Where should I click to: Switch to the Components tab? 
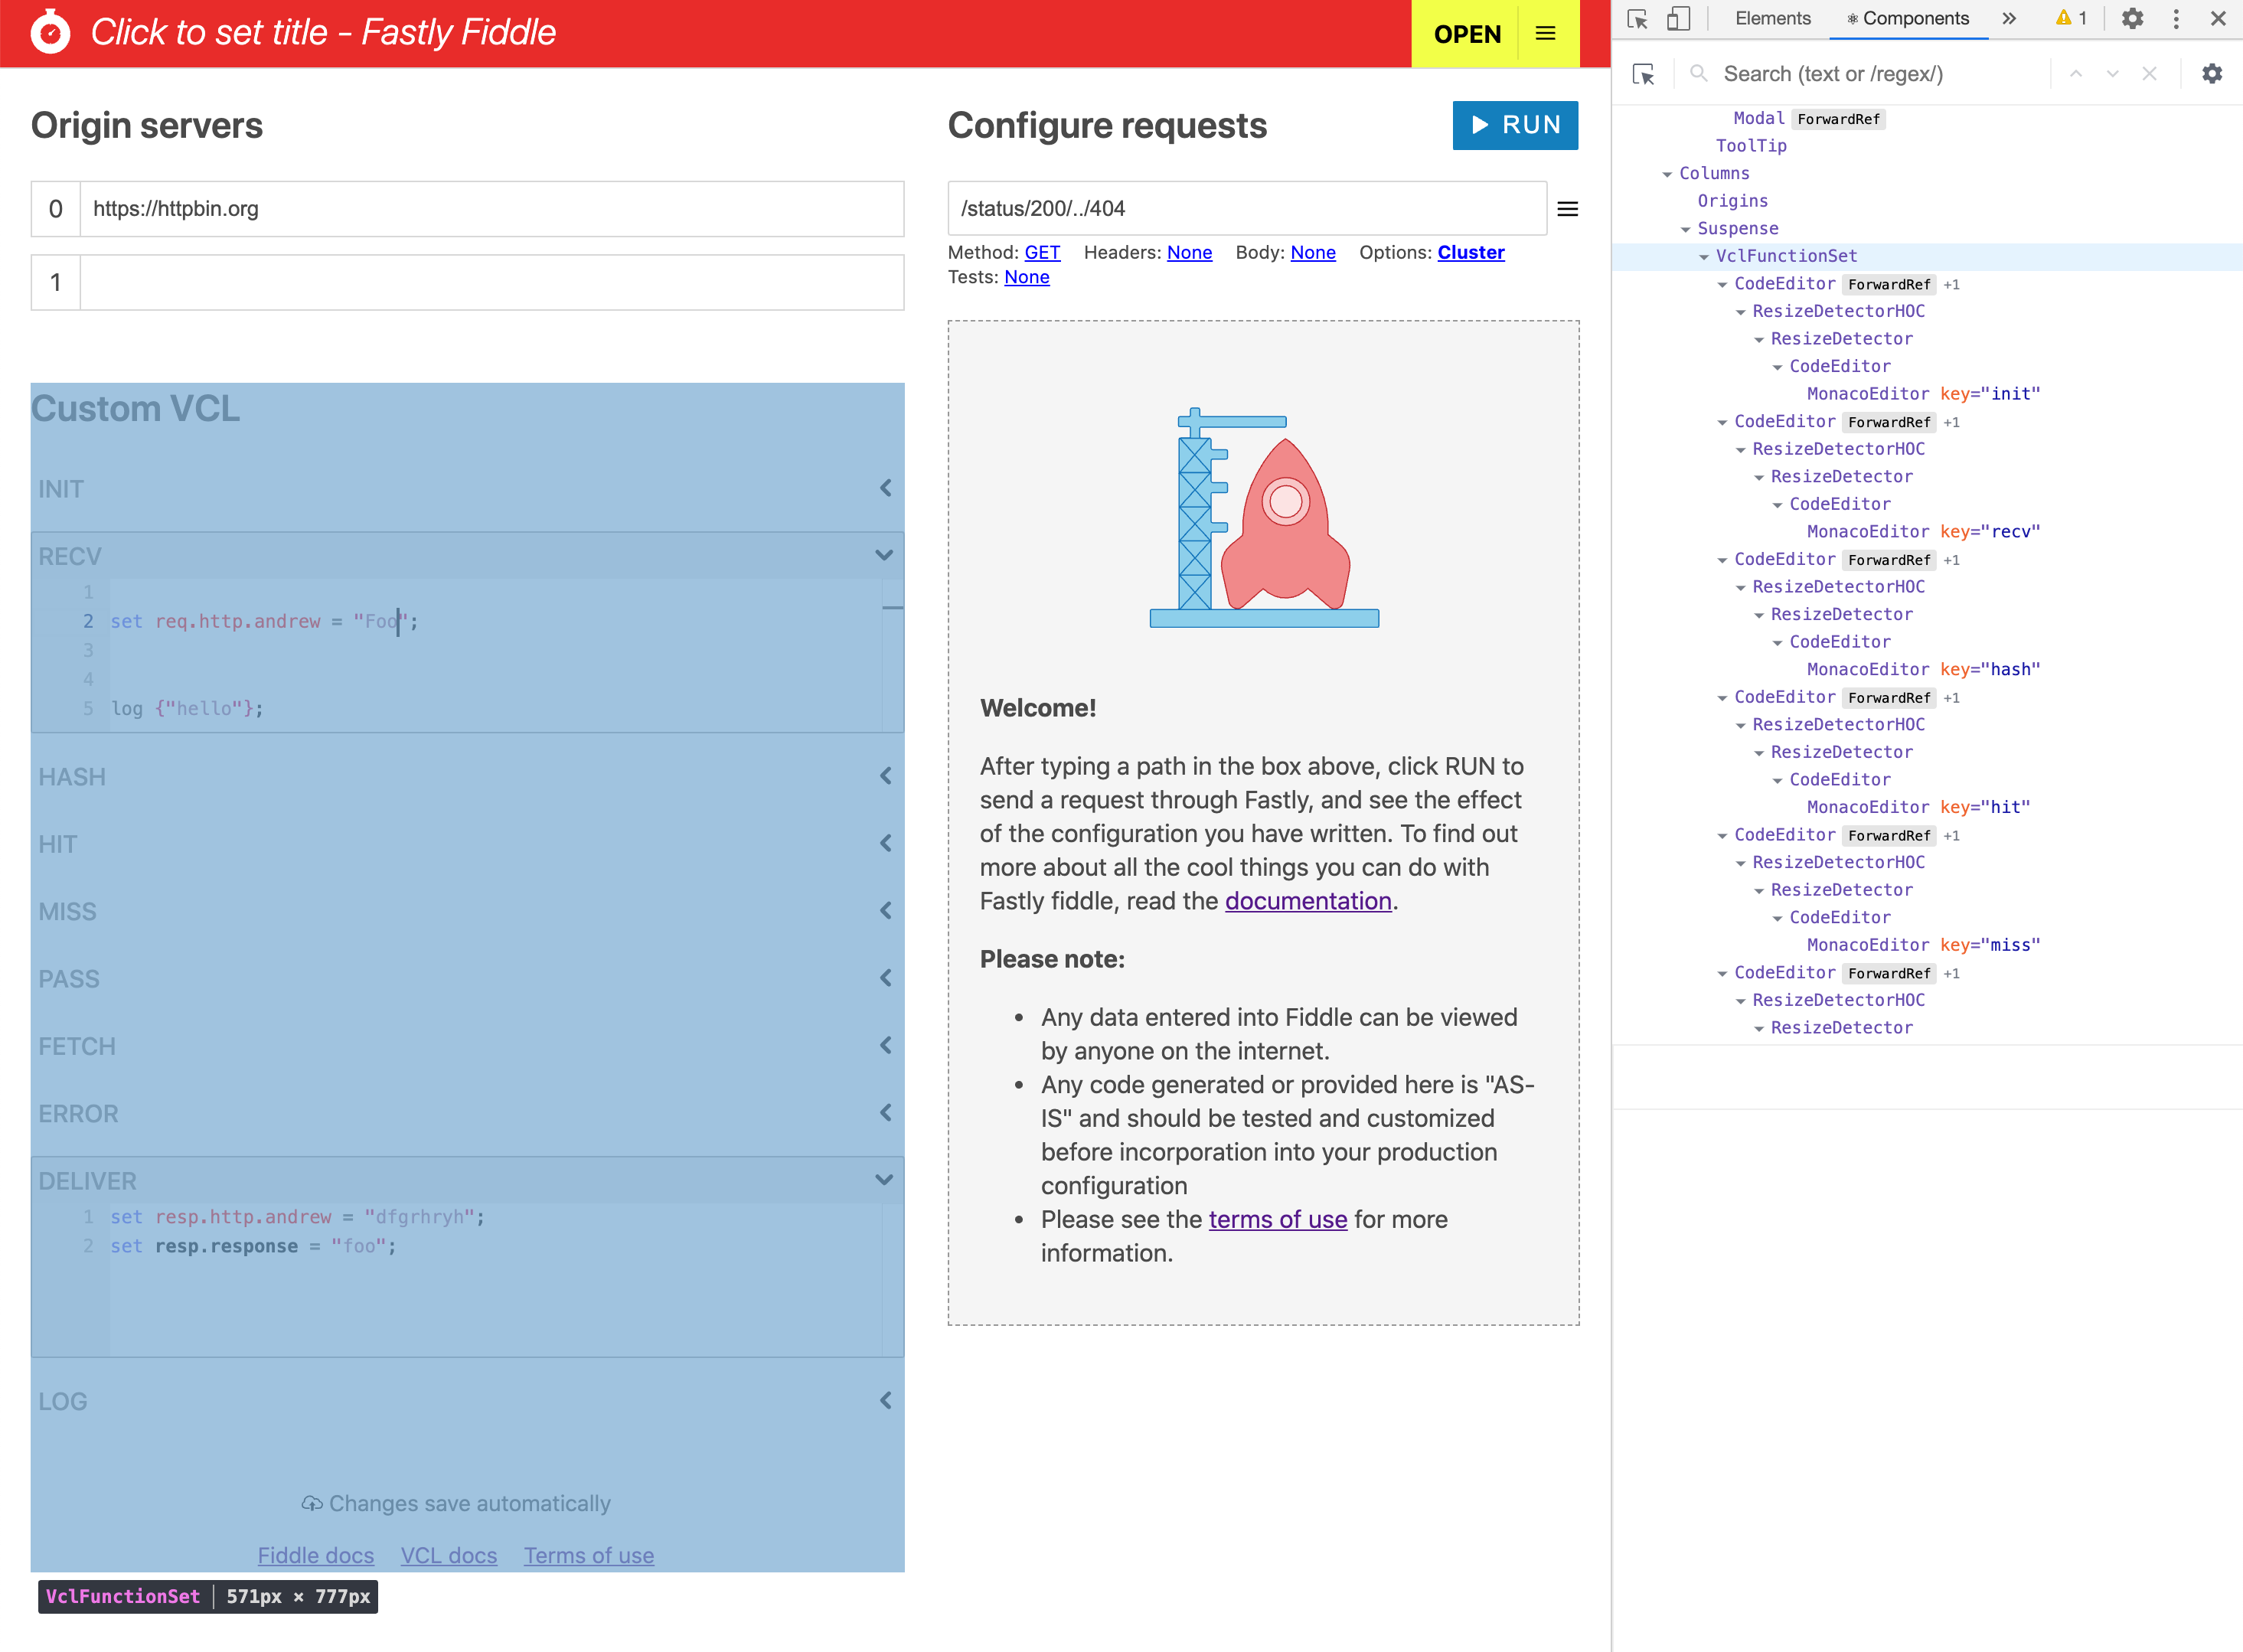(1908, 18)
